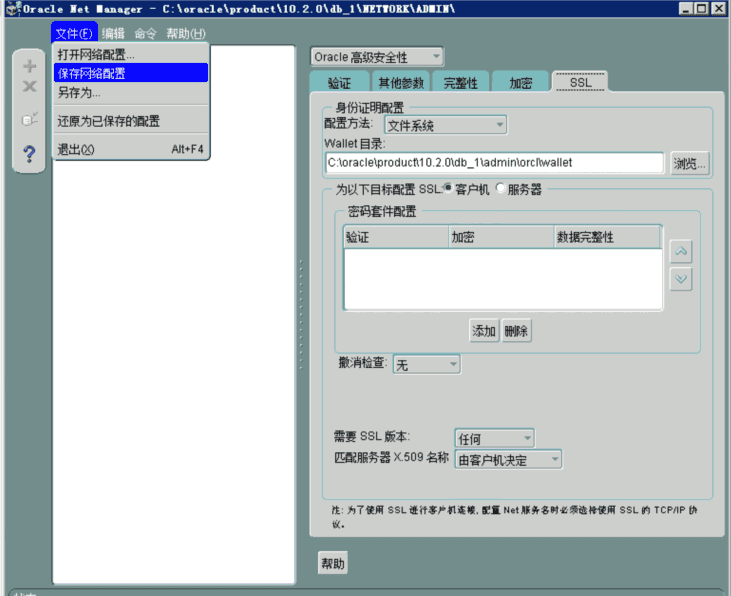Image resolution: width=731 pixels, height=596 pixels.
Task: Switch to the 加密 tab
Action: coord(520,83)
